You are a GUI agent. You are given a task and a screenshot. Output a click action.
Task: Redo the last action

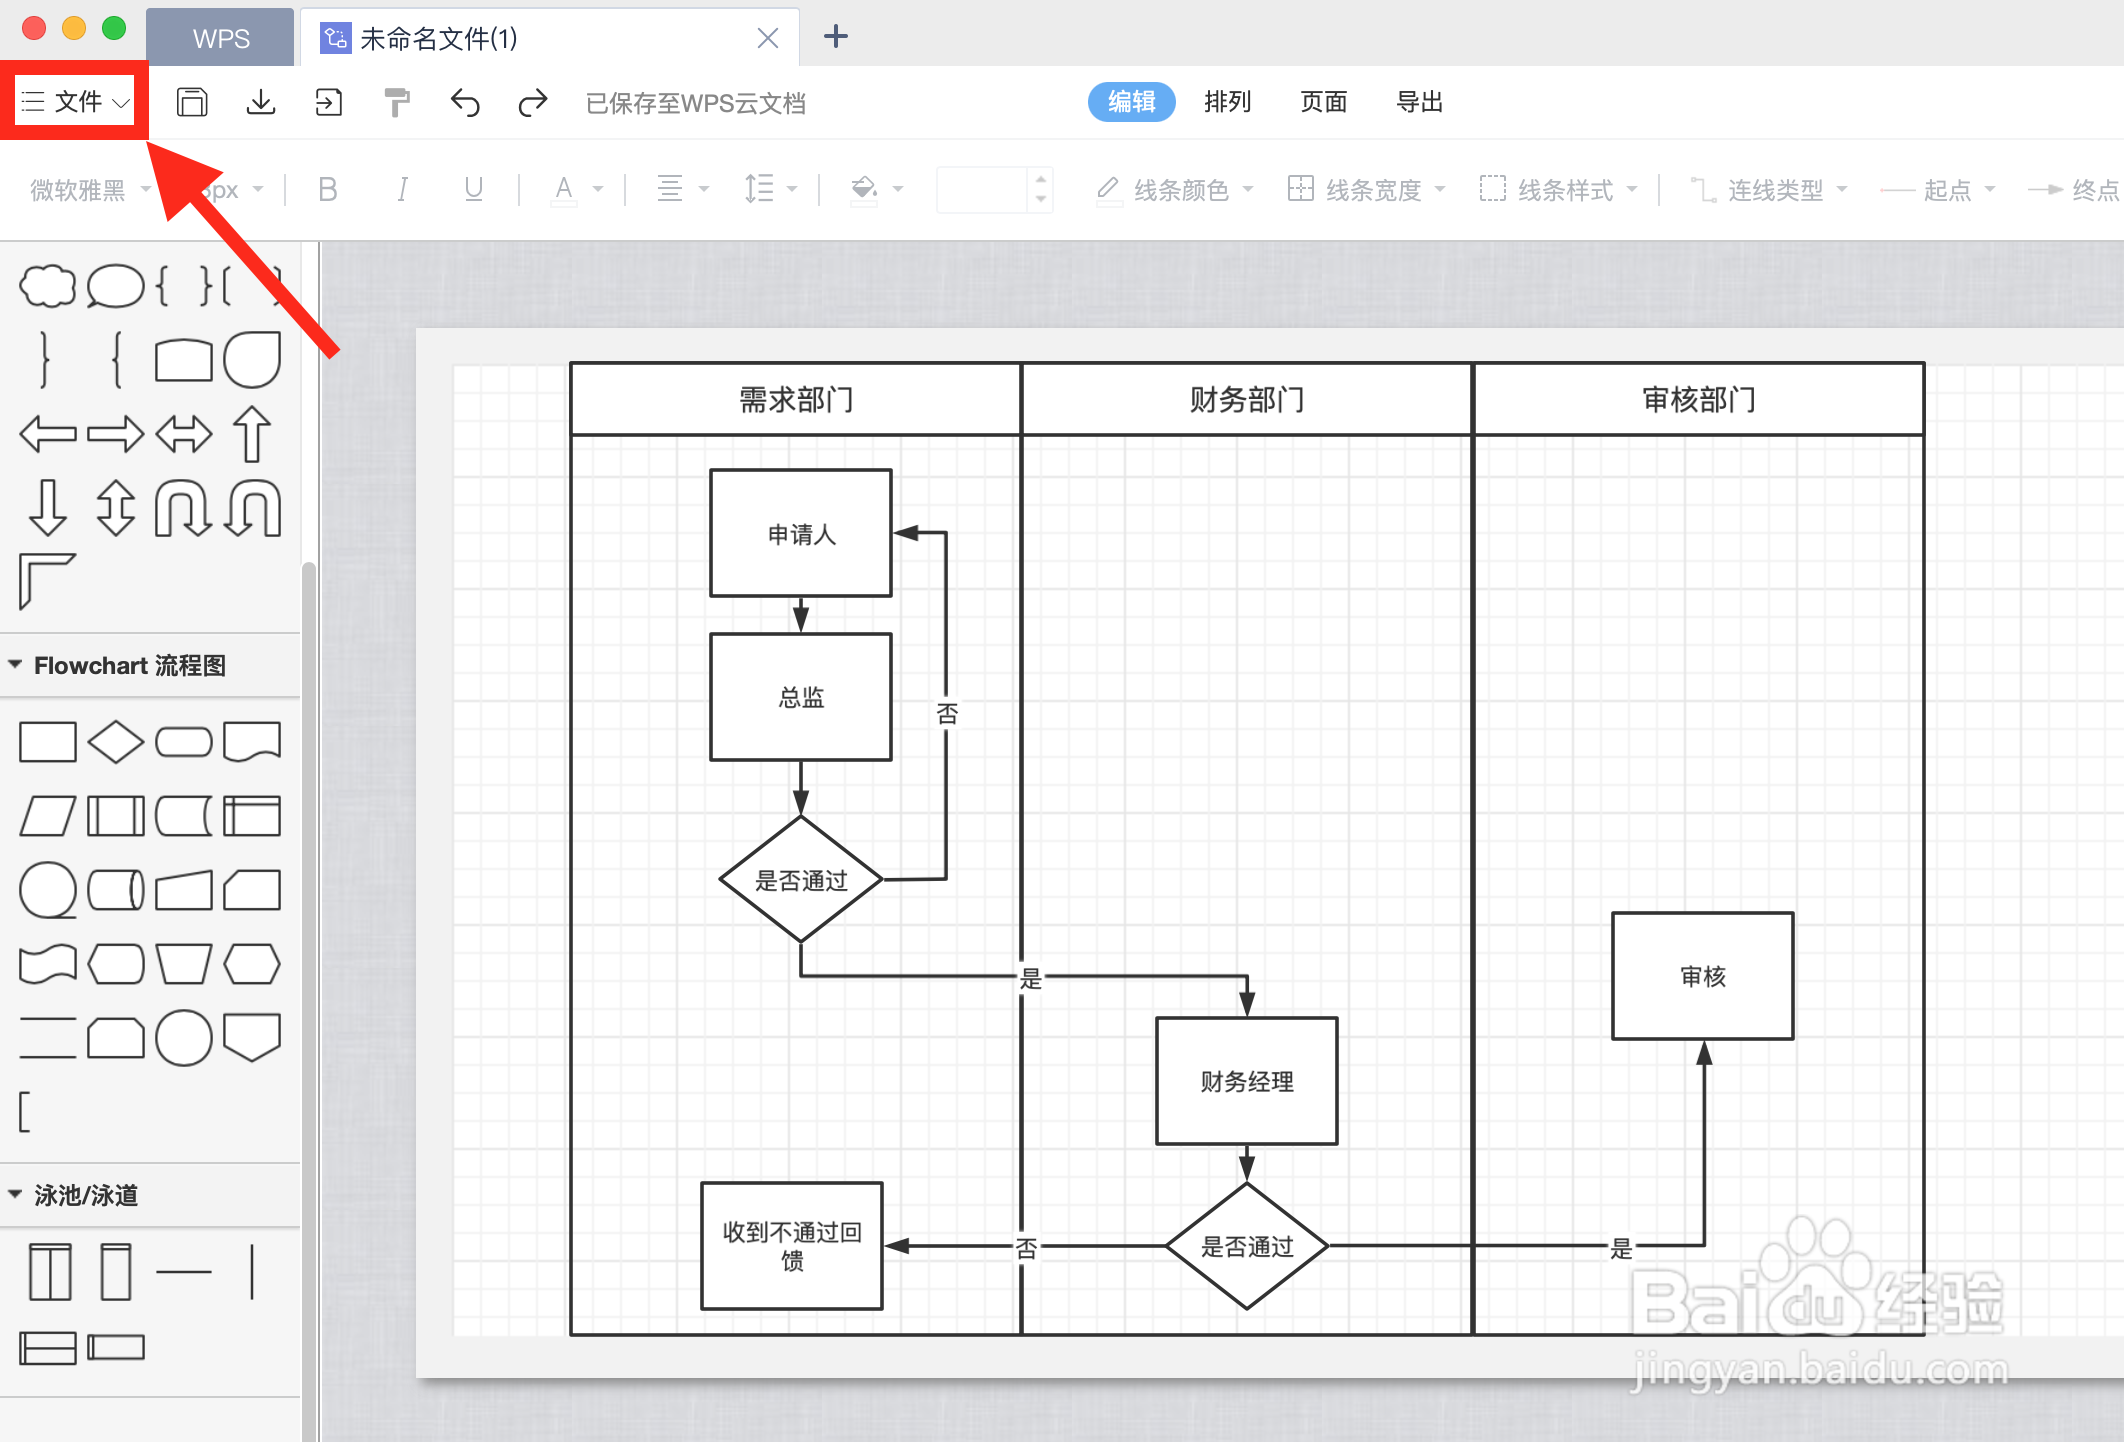533,102
